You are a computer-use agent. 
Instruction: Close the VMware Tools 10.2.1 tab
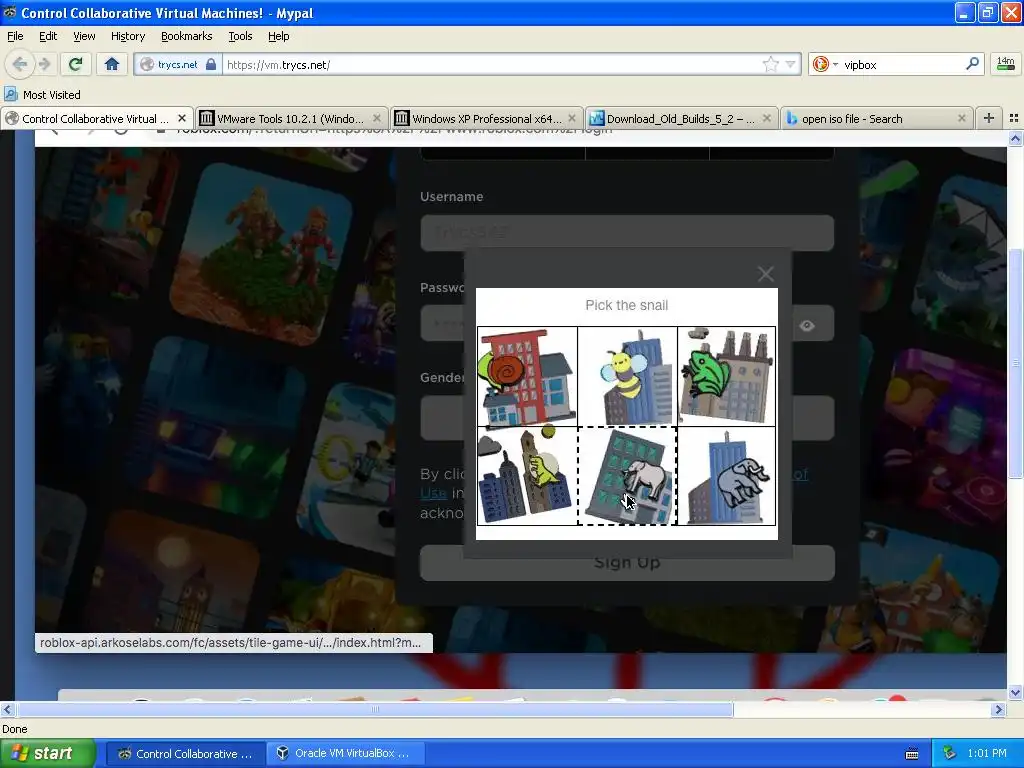pyautogui.click(x=377, y=118)
